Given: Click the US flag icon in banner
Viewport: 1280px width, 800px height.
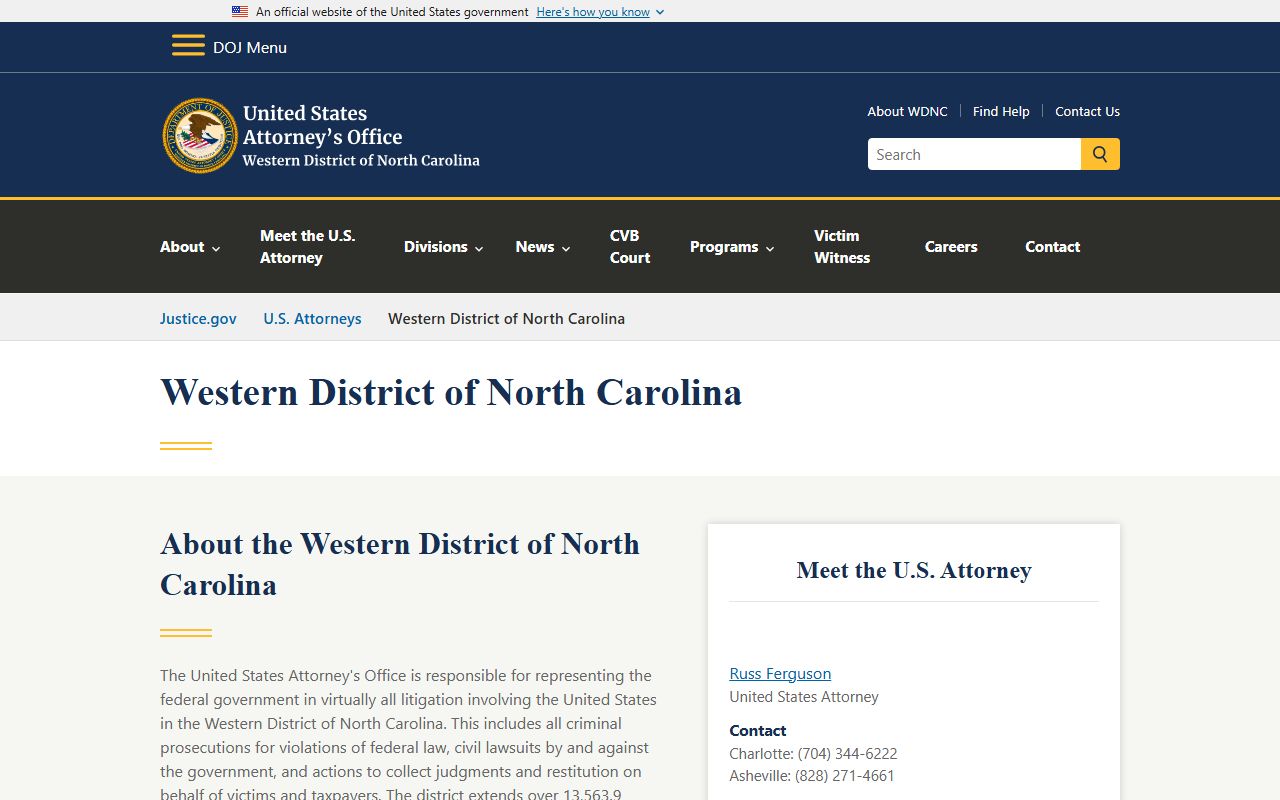Looking at the screenshot, I should coord(240,12).
